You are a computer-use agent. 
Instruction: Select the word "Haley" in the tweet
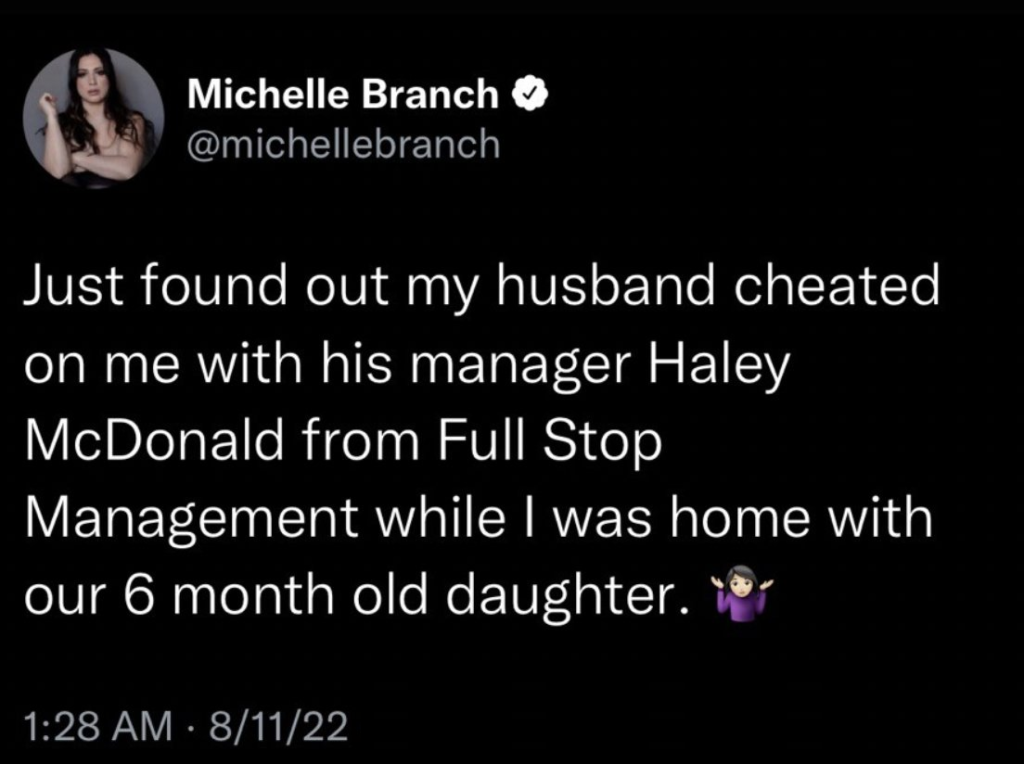(x=719, y=366)
